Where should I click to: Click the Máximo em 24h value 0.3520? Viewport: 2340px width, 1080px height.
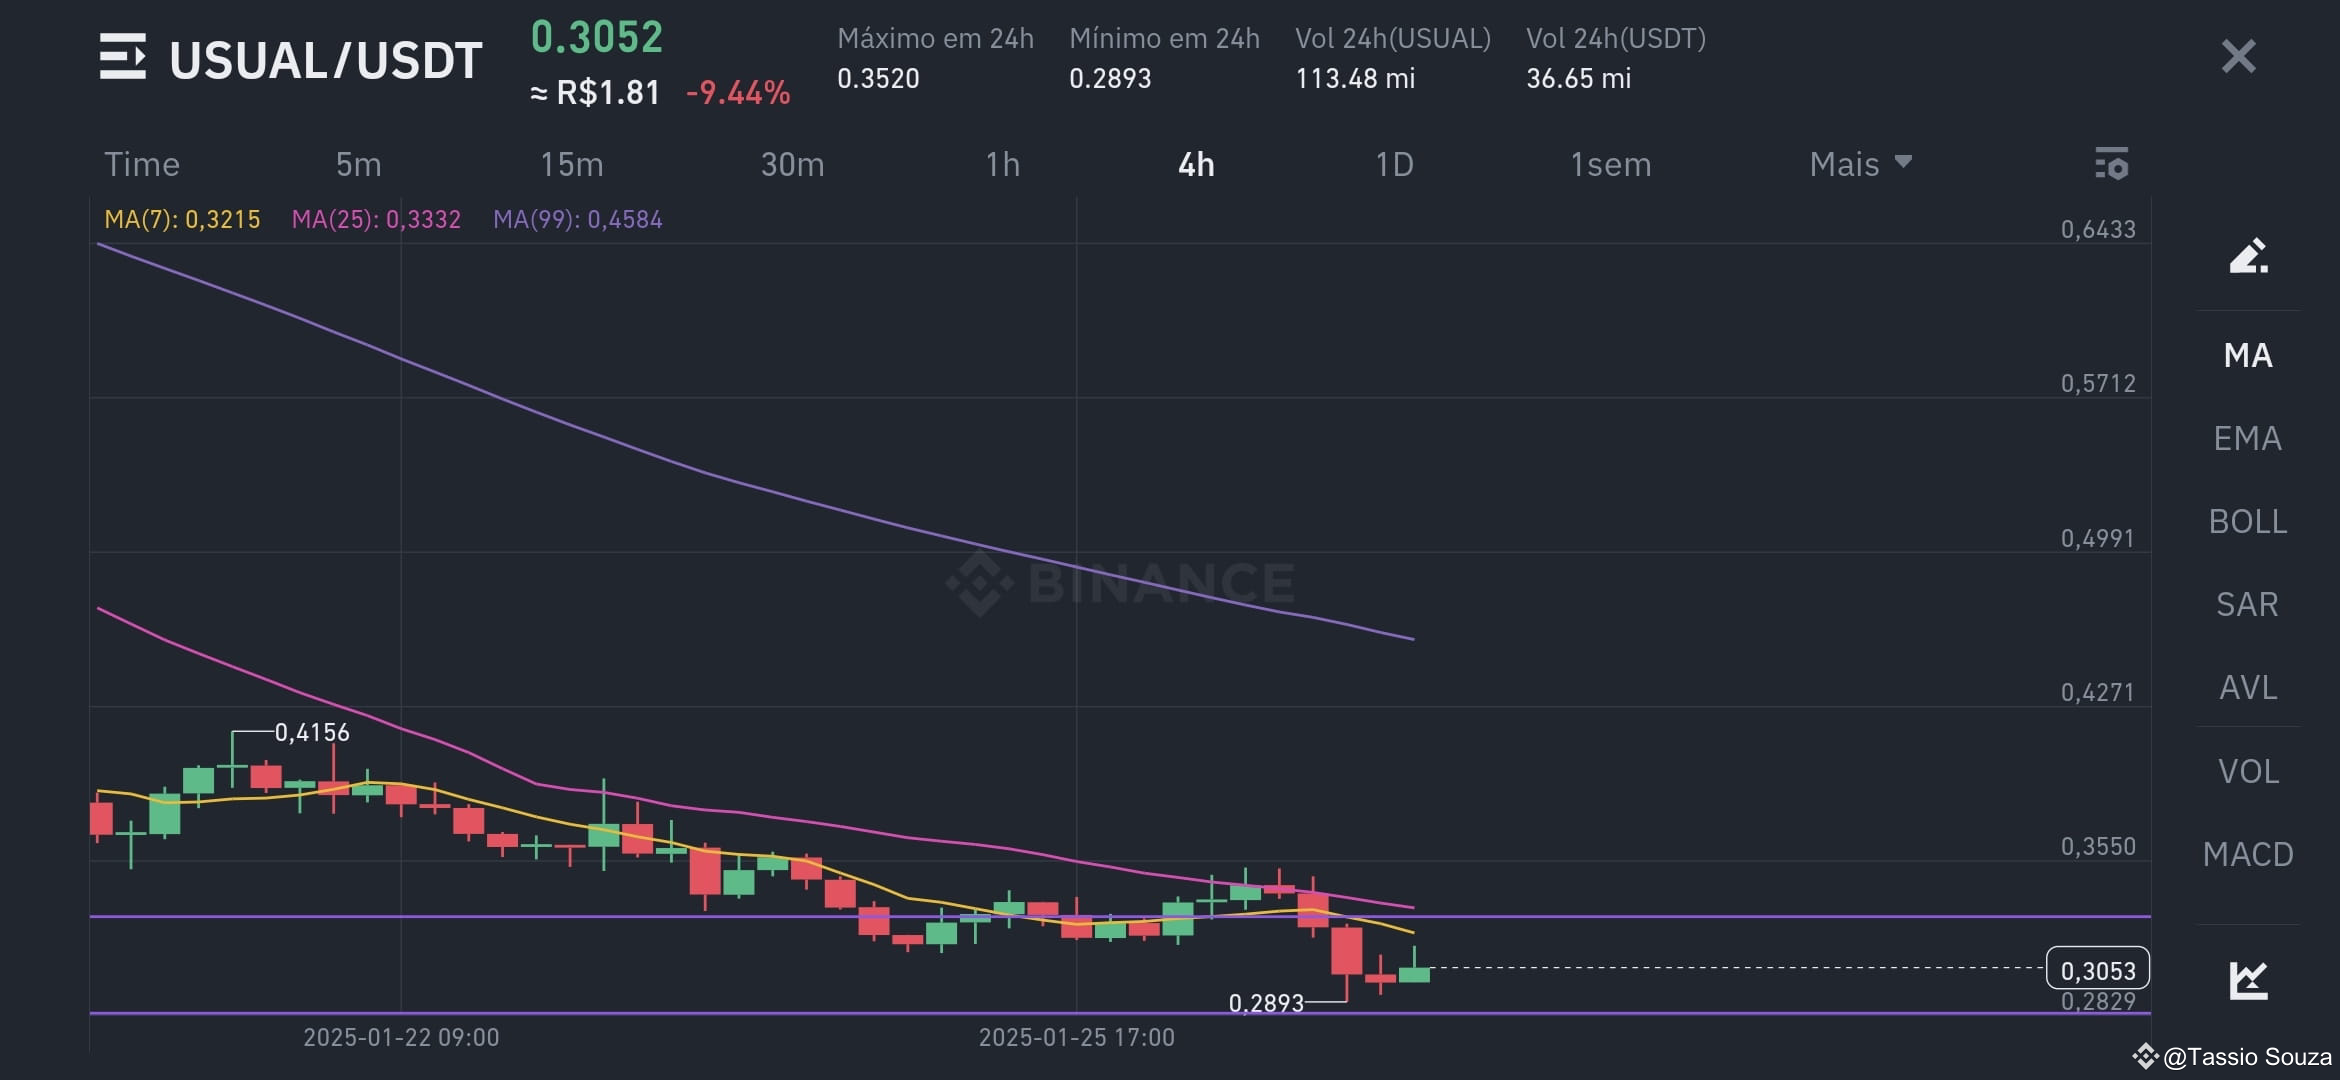pos(878,78)
